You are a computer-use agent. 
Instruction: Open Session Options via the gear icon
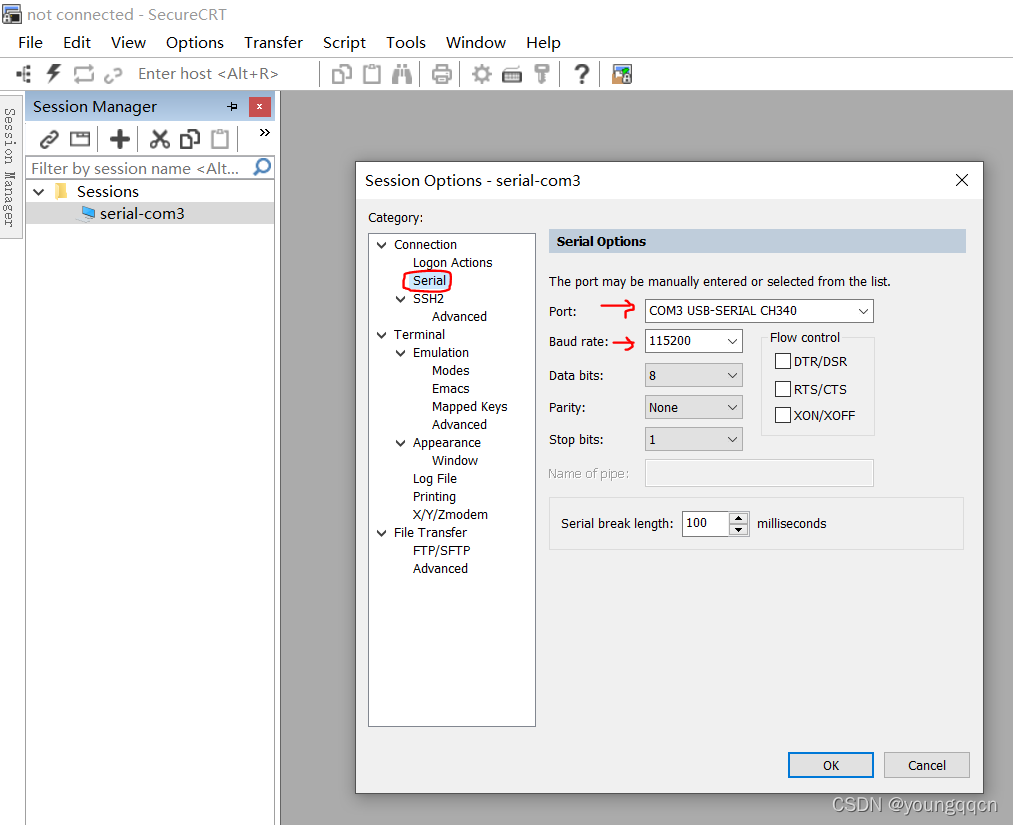pyautogui.click(x=481, y=74)
